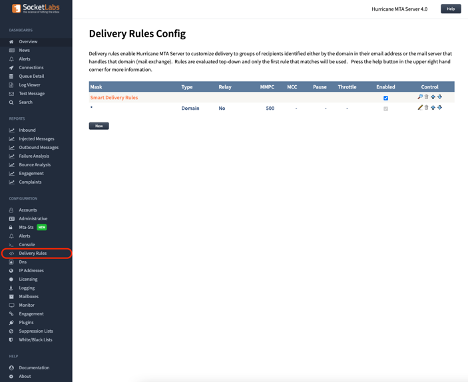Delete the Smart Delivery Rules row via trash icon
Screen dimensions: 468x382
(x=426, y=97)
